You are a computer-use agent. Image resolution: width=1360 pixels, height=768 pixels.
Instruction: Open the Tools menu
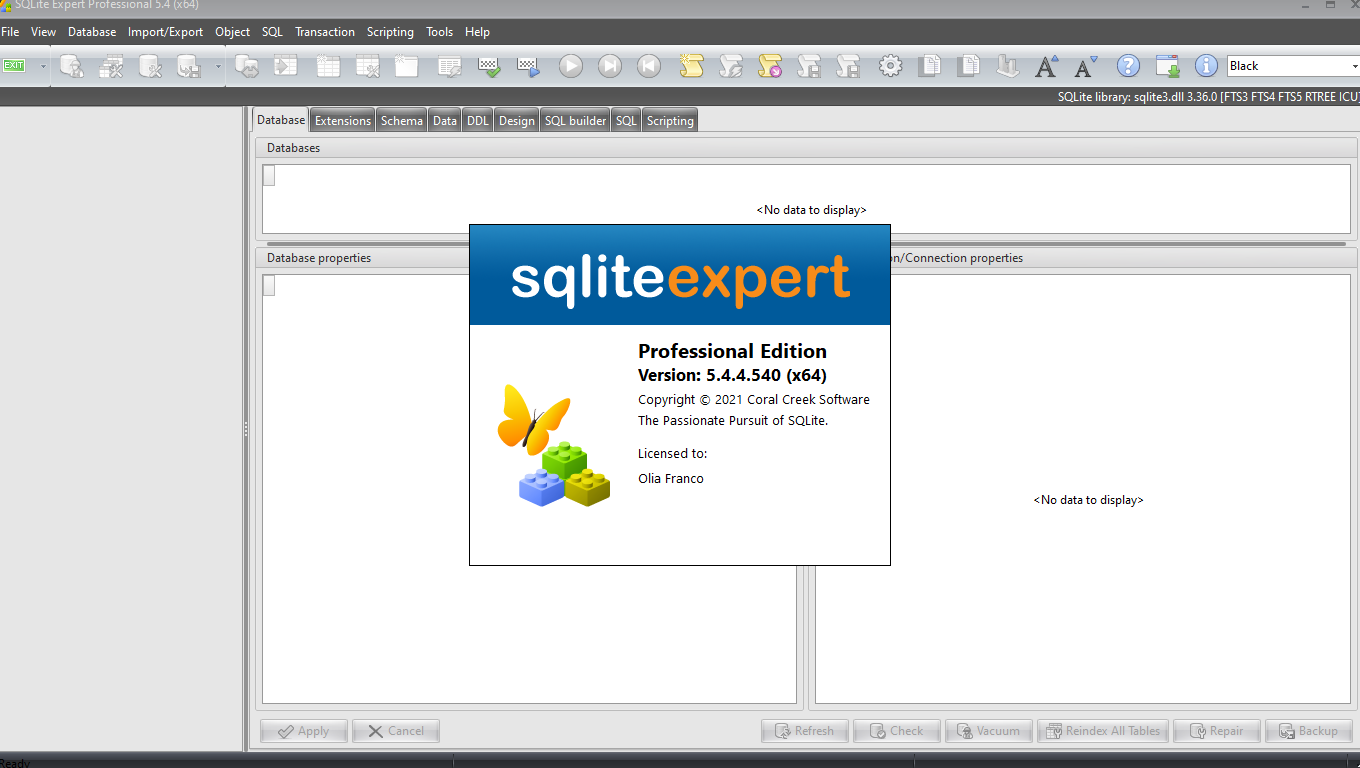[439, 32]
